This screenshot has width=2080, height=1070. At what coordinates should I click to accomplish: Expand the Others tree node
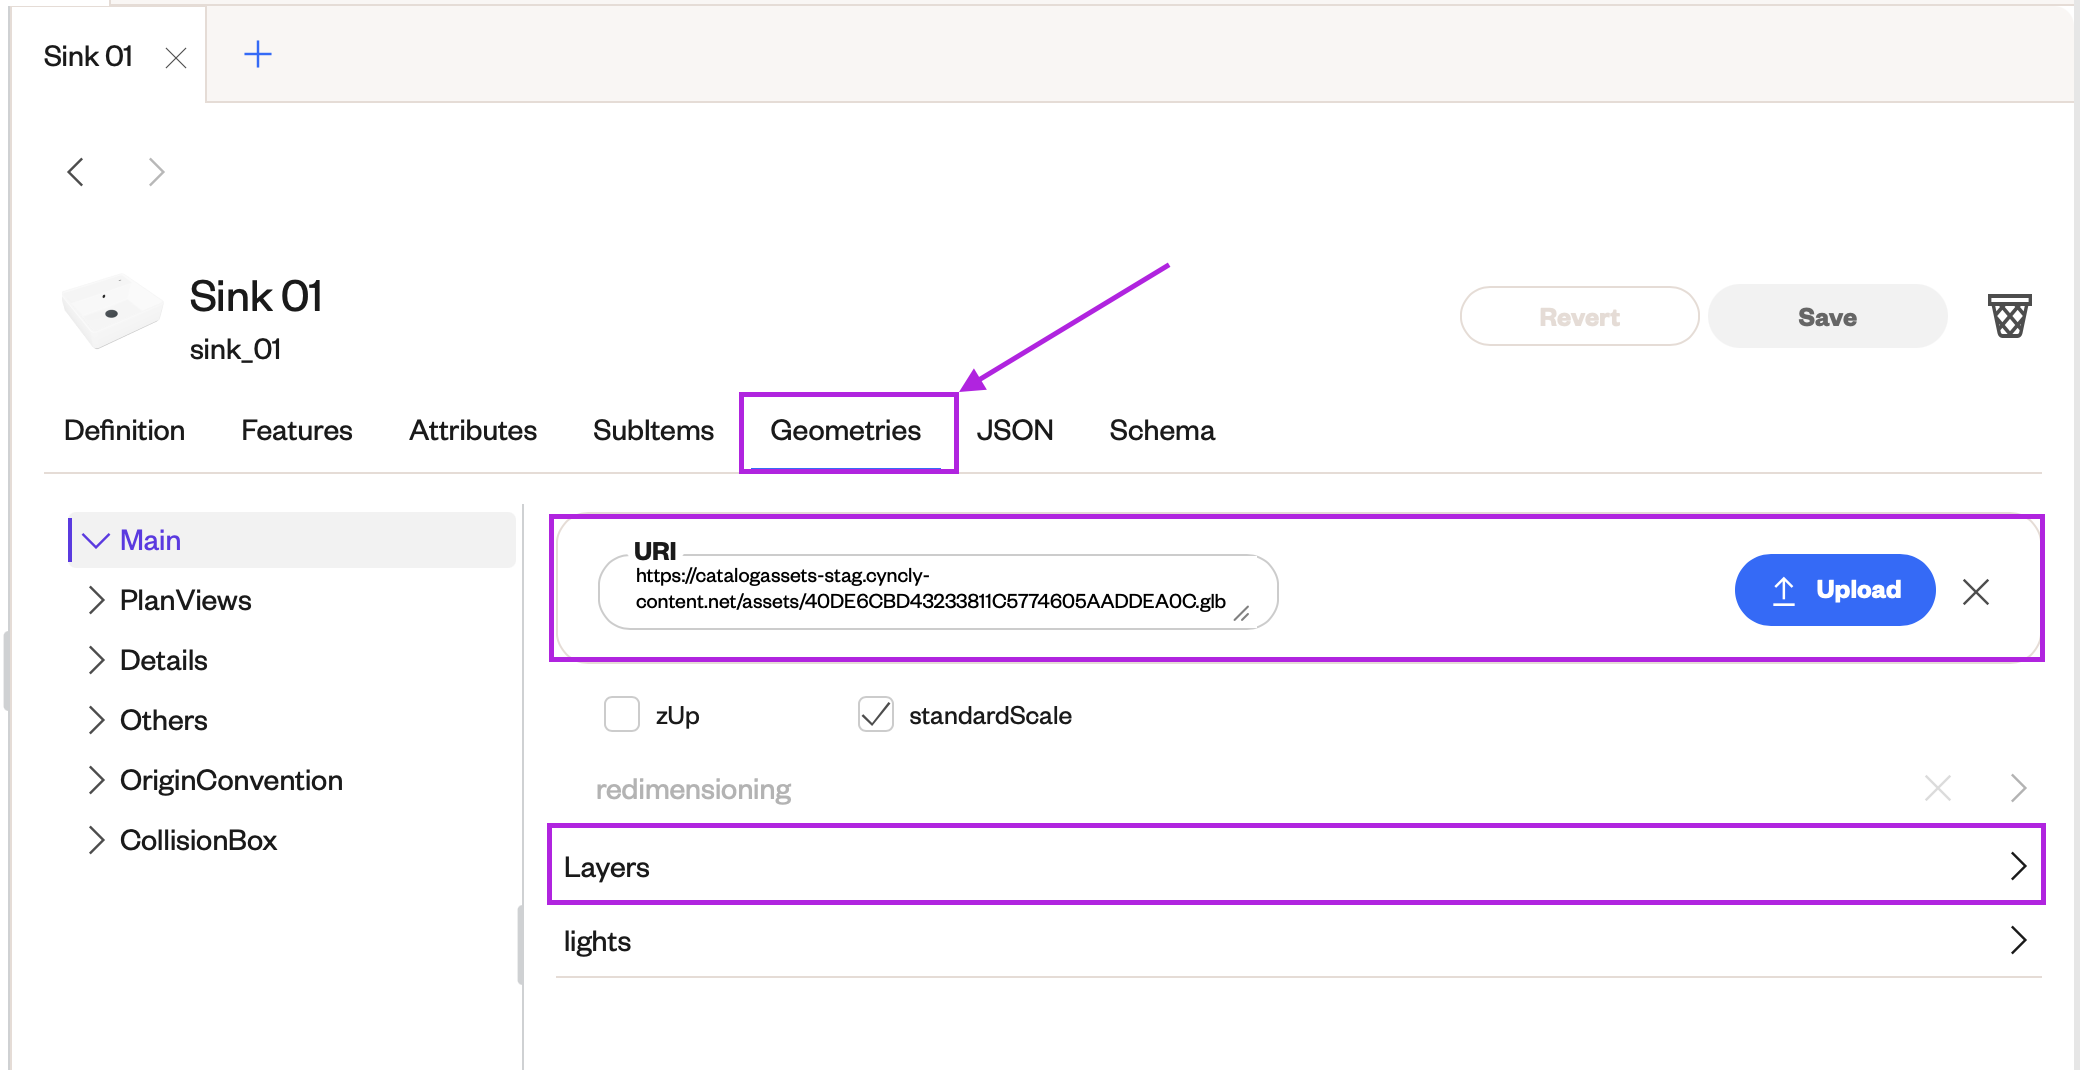tap(96, 720)
